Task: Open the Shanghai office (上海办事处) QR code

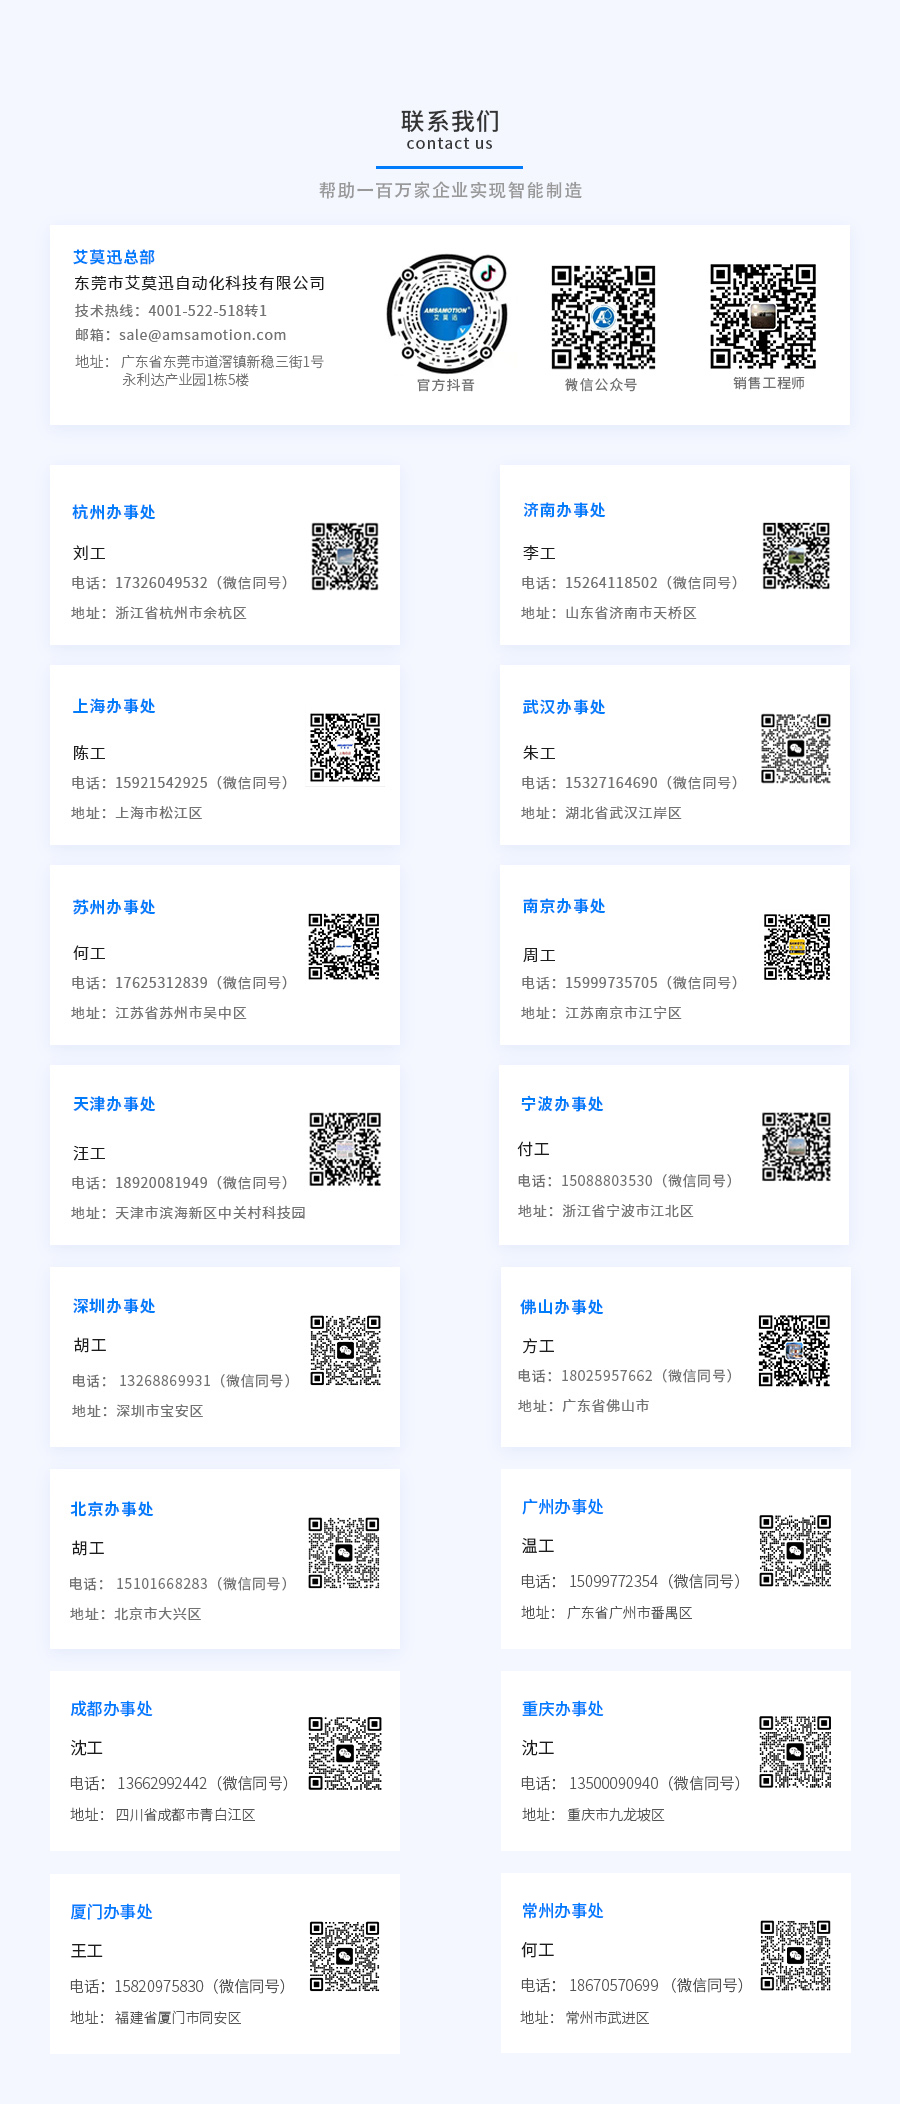Action: pyautogui.click(x=345, y=747)
